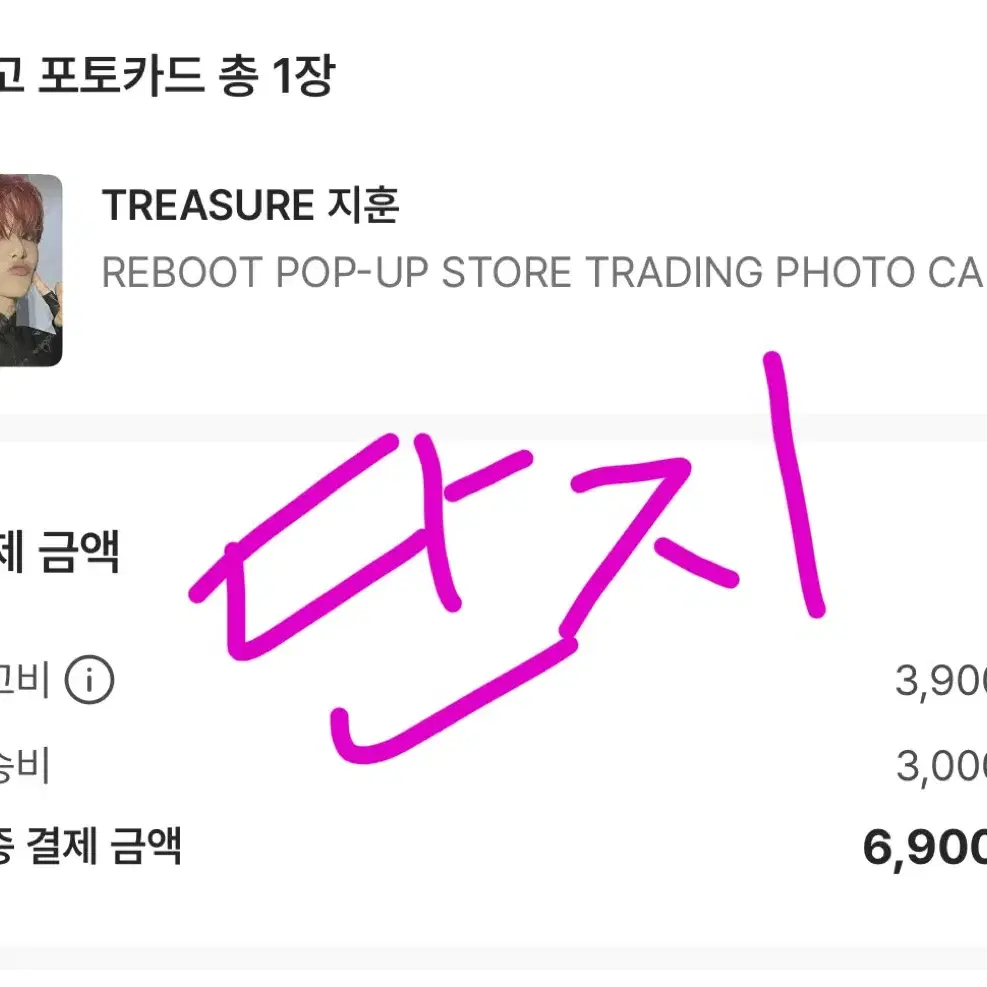
Task: Click the info icon beside storage fee
Action: pos(89,680)
